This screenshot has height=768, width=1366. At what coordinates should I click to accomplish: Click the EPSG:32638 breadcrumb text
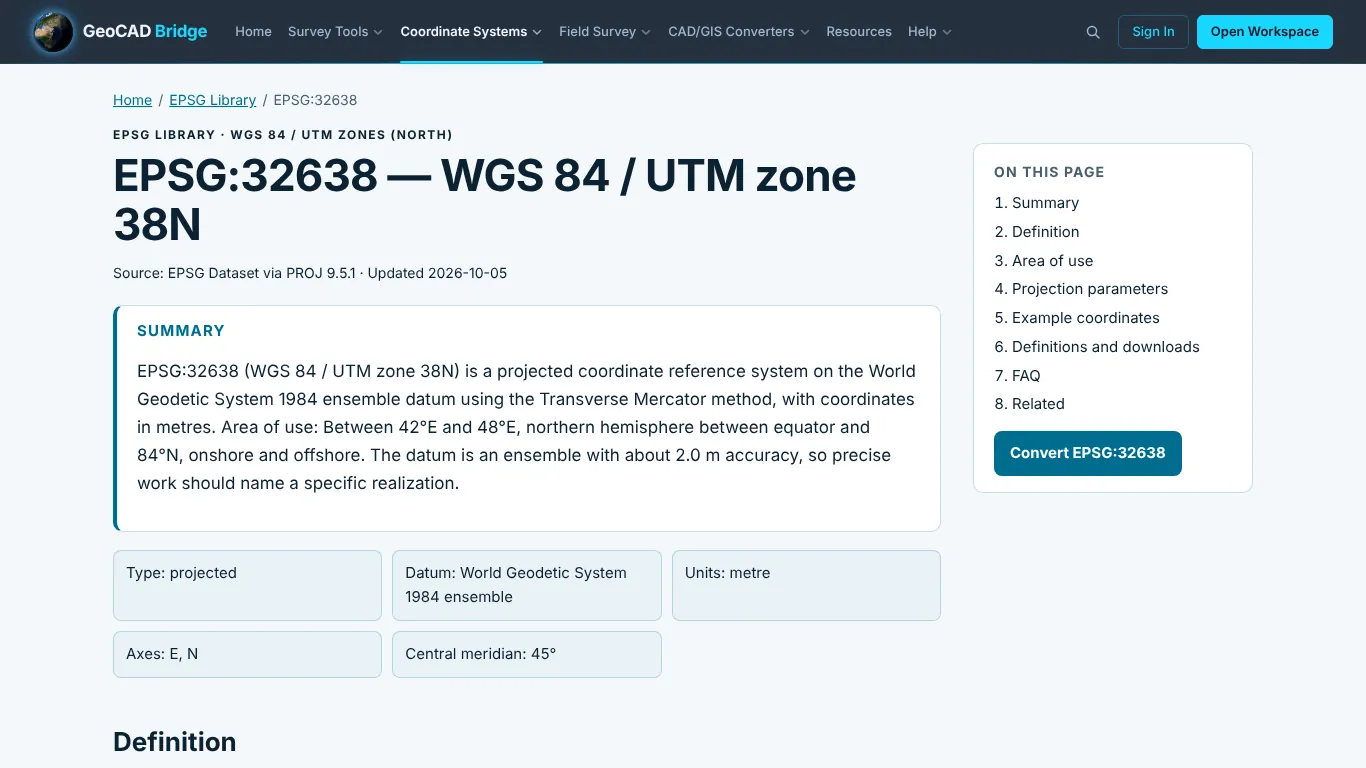click(x=315, y=100)
